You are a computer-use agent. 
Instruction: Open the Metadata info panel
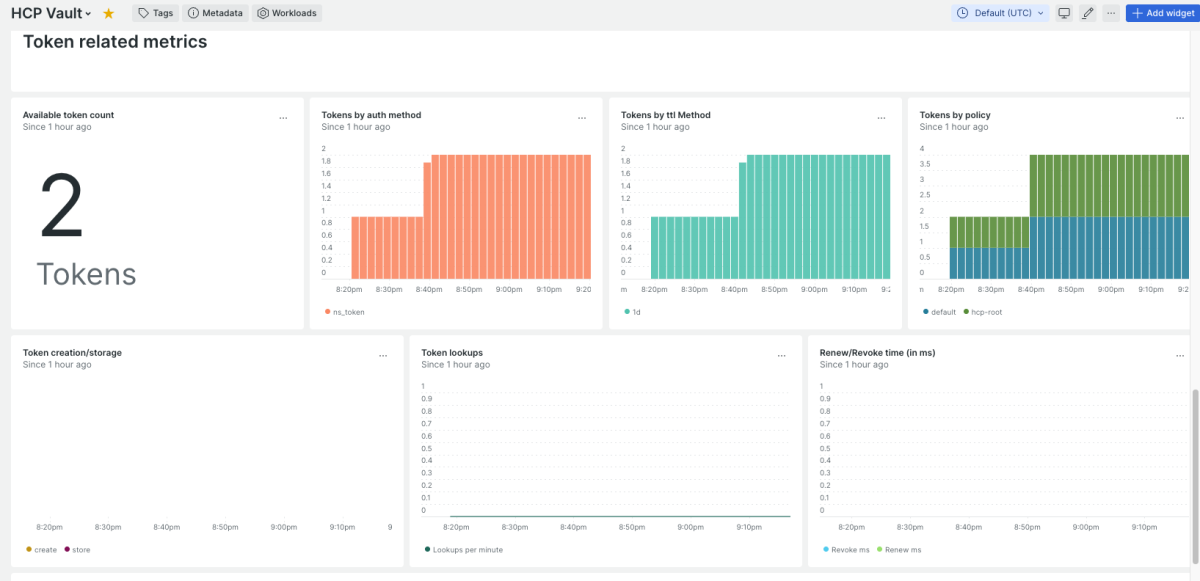pos(215,14)
